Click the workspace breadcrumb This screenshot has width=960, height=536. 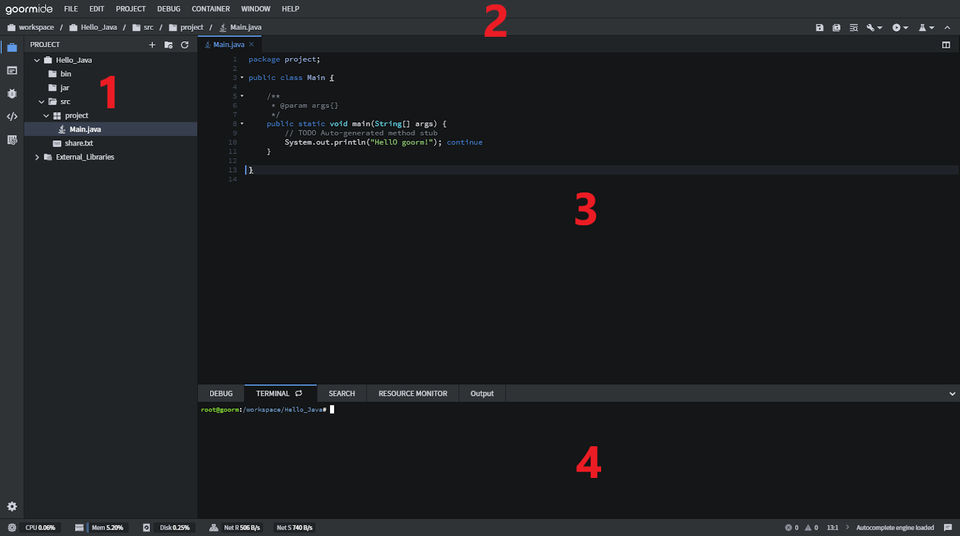click(36, 27)
